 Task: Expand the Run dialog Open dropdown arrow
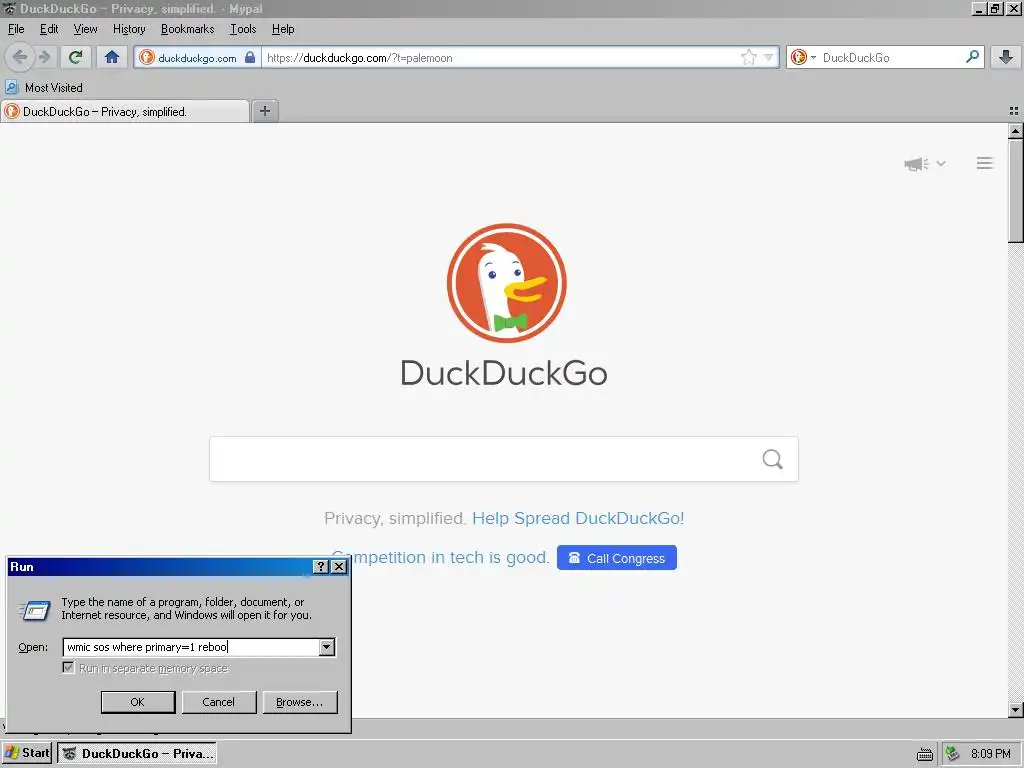(x=327, y=647)
